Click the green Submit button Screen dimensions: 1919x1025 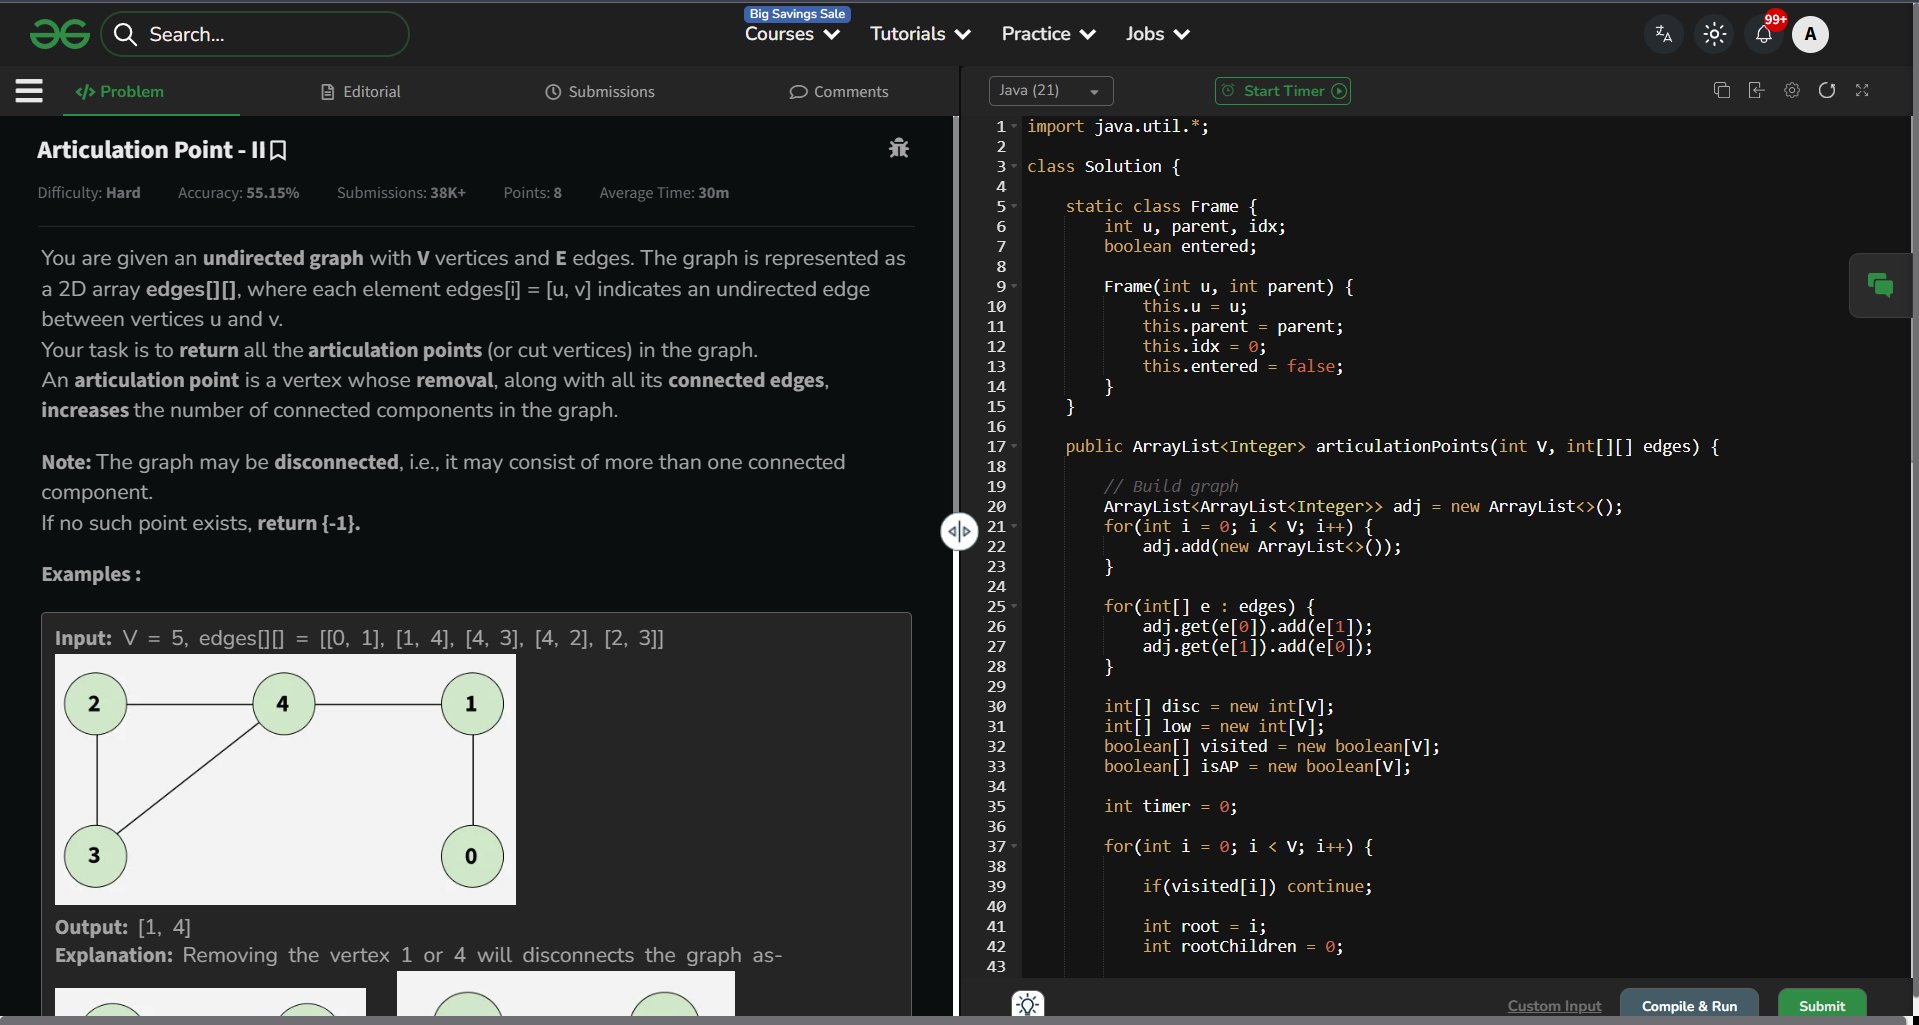pos(1821,1005)
